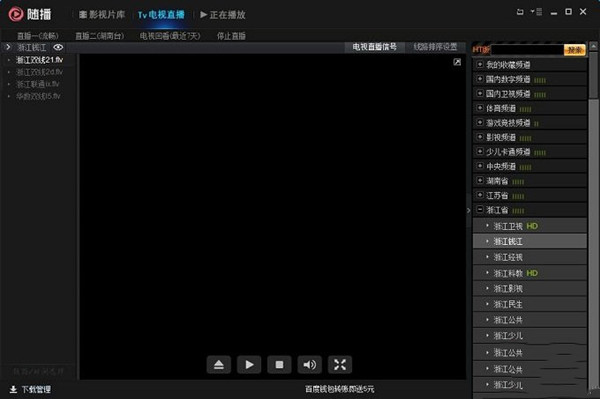Mute the volume speaker button

(x=310, y=365)
